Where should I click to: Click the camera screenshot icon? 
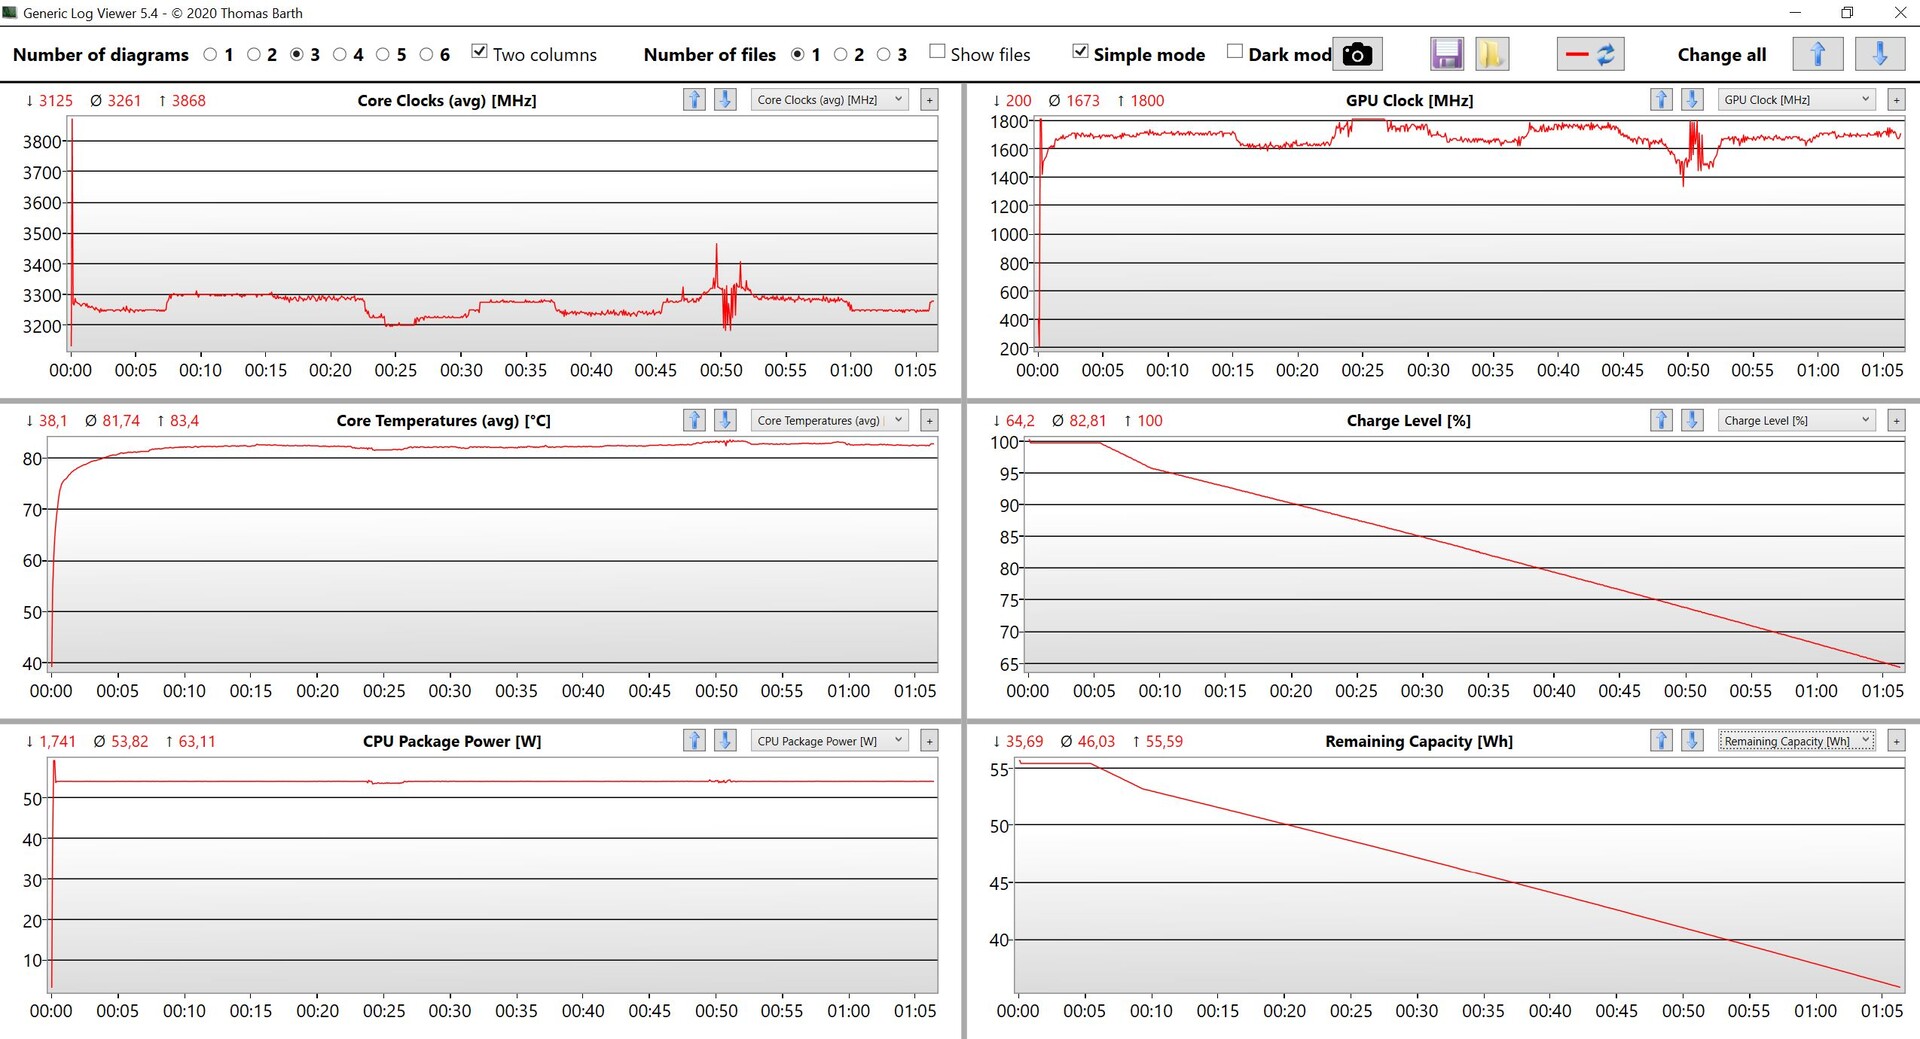tap(1357, 54)
